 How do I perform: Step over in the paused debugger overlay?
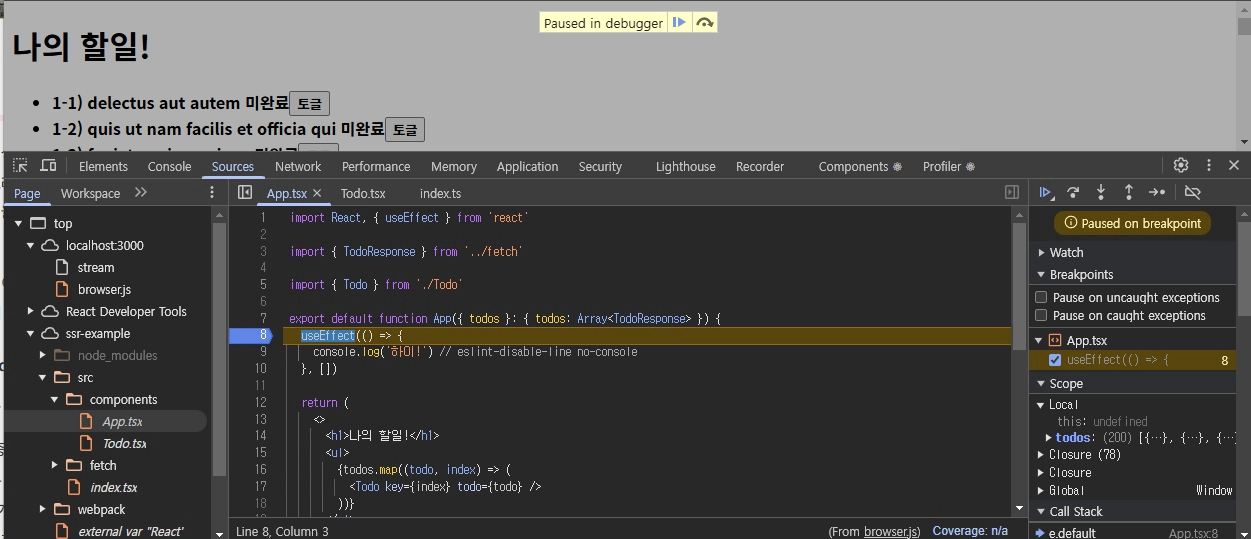tap(705, 22)
